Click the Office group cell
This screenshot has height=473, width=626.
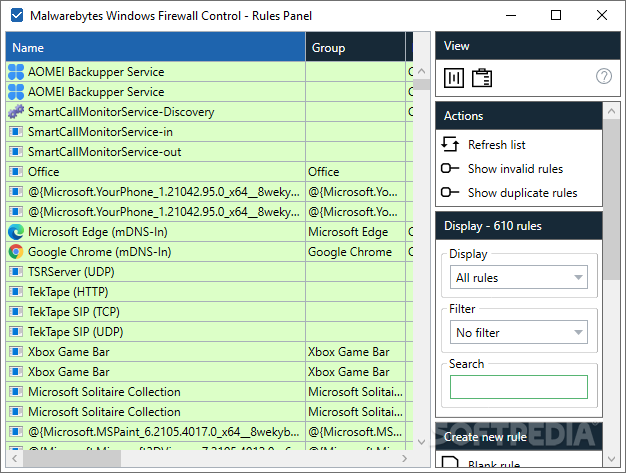point(355,172)
